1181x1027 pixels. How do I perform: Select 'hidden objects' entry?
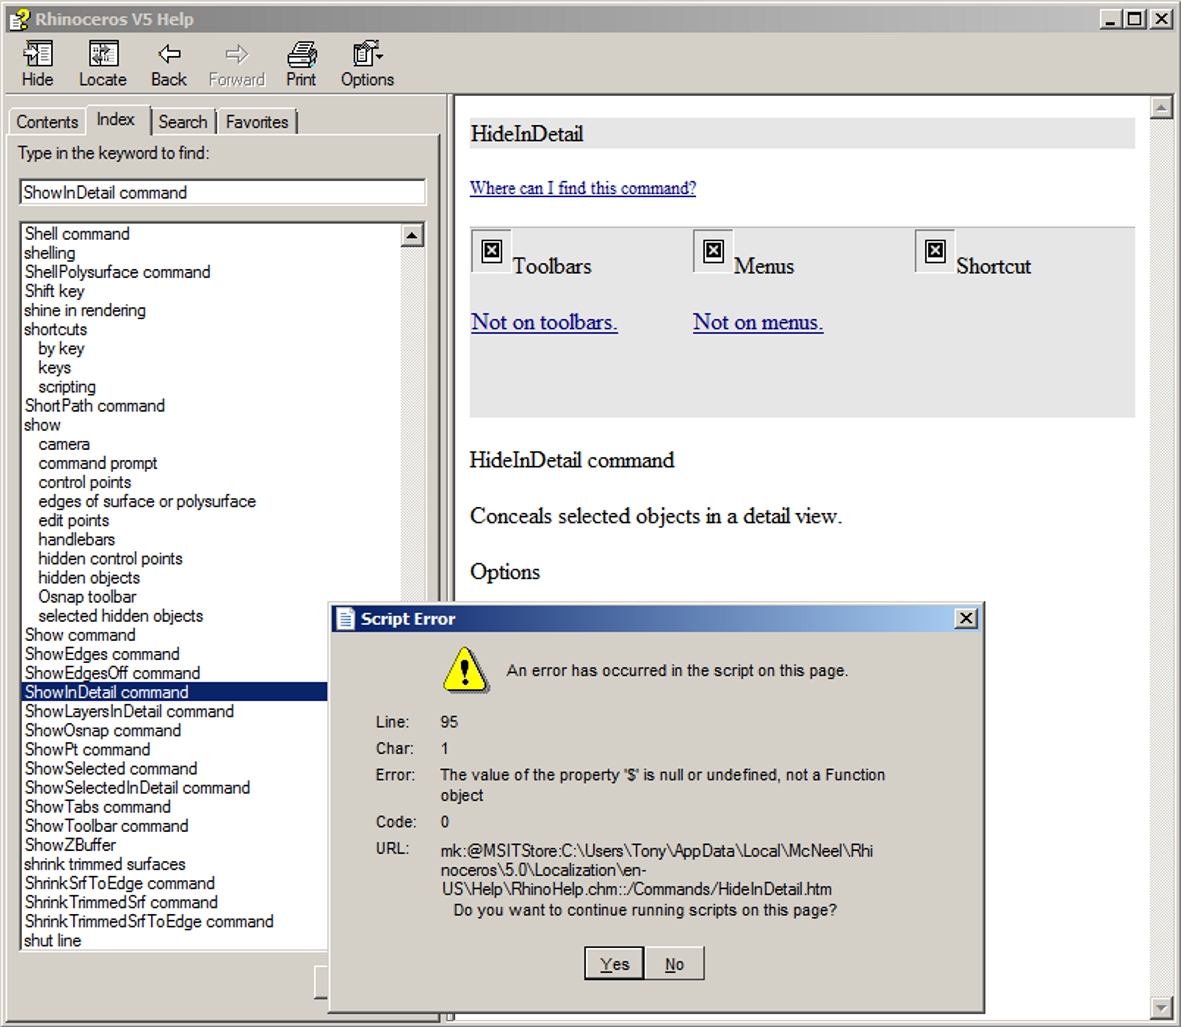pos(89,577)
